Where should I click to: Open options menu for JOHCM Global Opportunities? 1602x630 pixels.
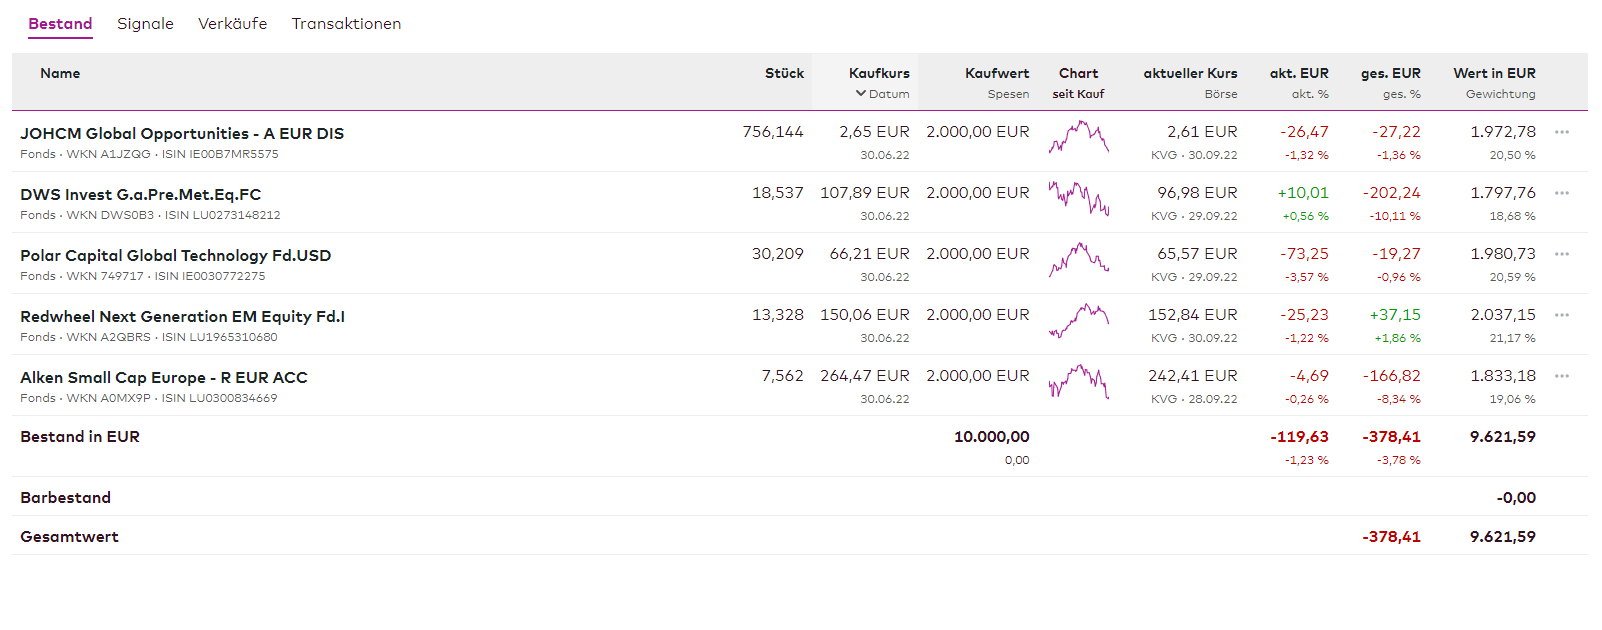point(1561,132)
